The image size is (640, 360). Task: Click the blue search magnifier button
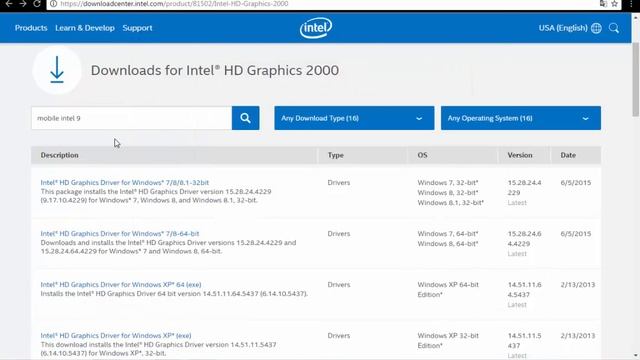[x=245, y=118]
